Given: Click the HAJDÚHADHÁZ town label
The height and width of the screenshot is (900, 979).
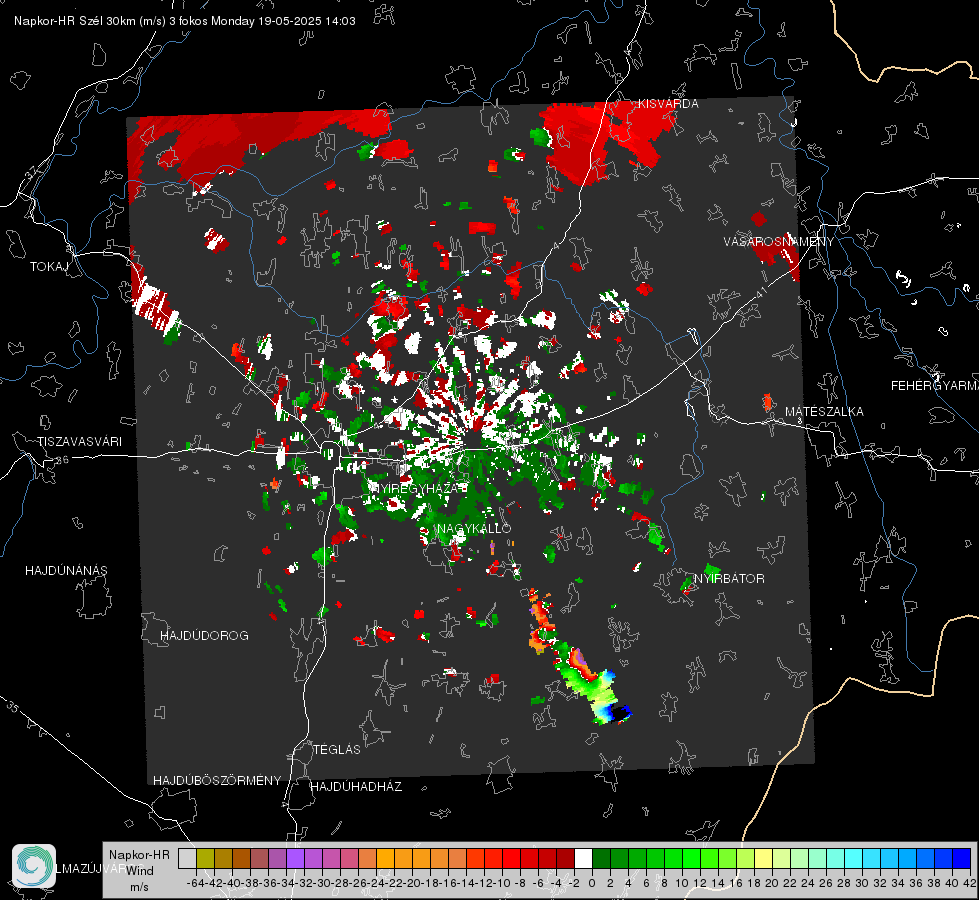Looking at the screenshot, I should (x=356, y=786).
